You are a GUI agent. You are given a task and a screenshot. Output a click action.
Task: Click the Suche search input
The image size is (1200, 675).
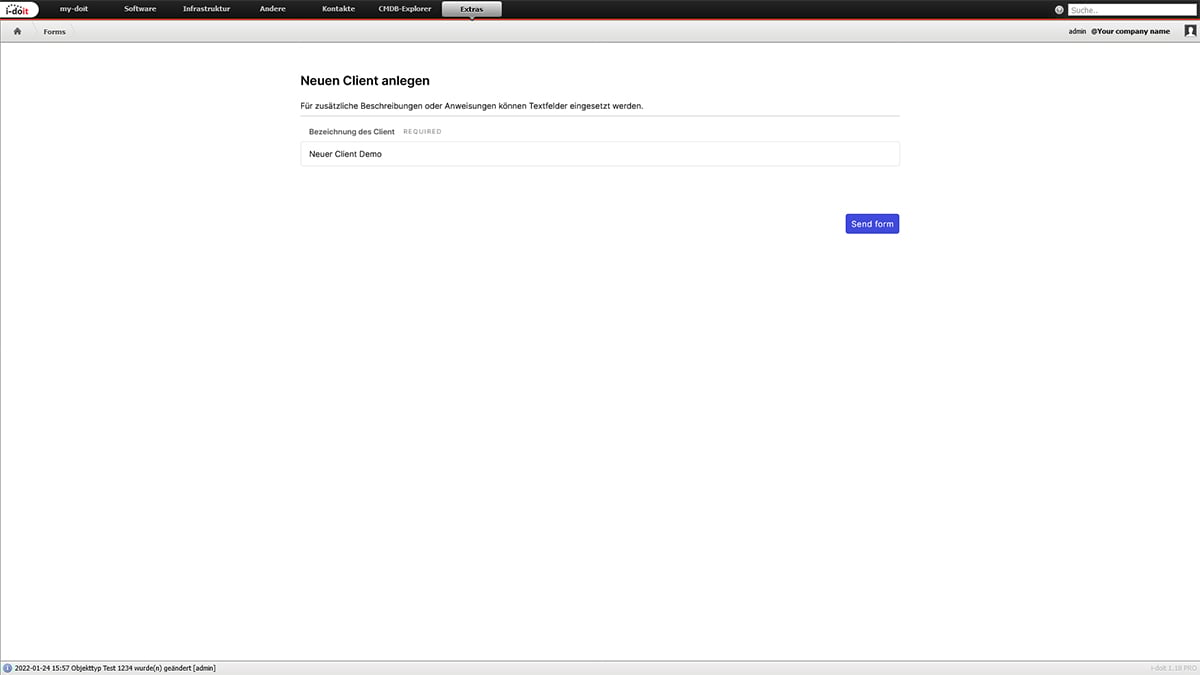[1132, 10]
